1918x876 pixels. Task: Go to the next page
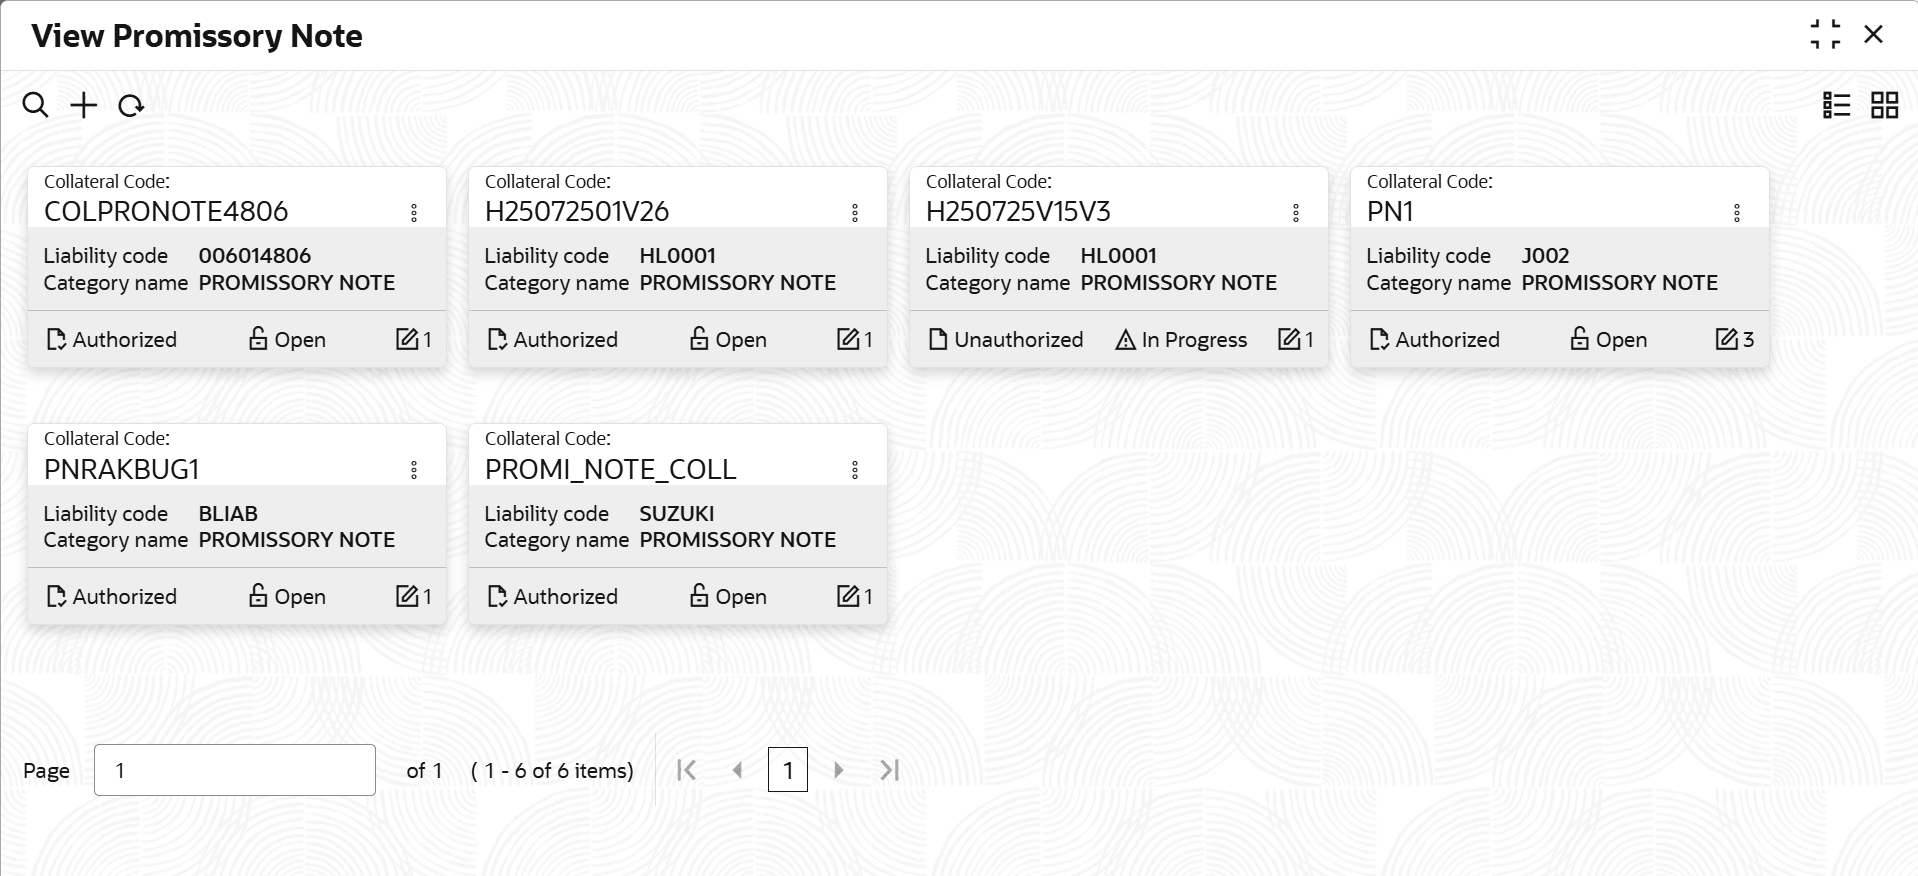click(838, 770)
